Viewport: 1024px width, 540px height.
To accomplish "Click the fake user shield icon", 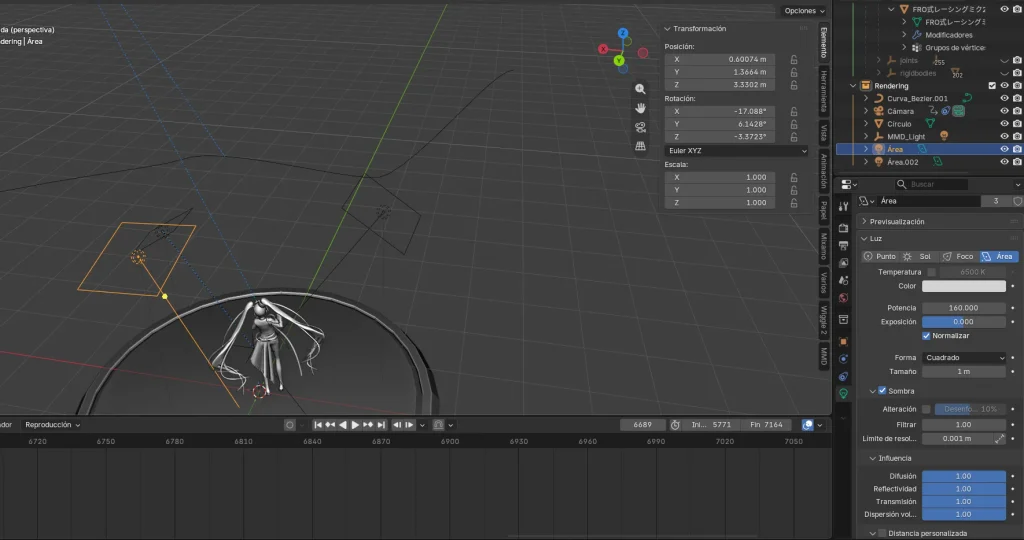I will point(1017,201).
